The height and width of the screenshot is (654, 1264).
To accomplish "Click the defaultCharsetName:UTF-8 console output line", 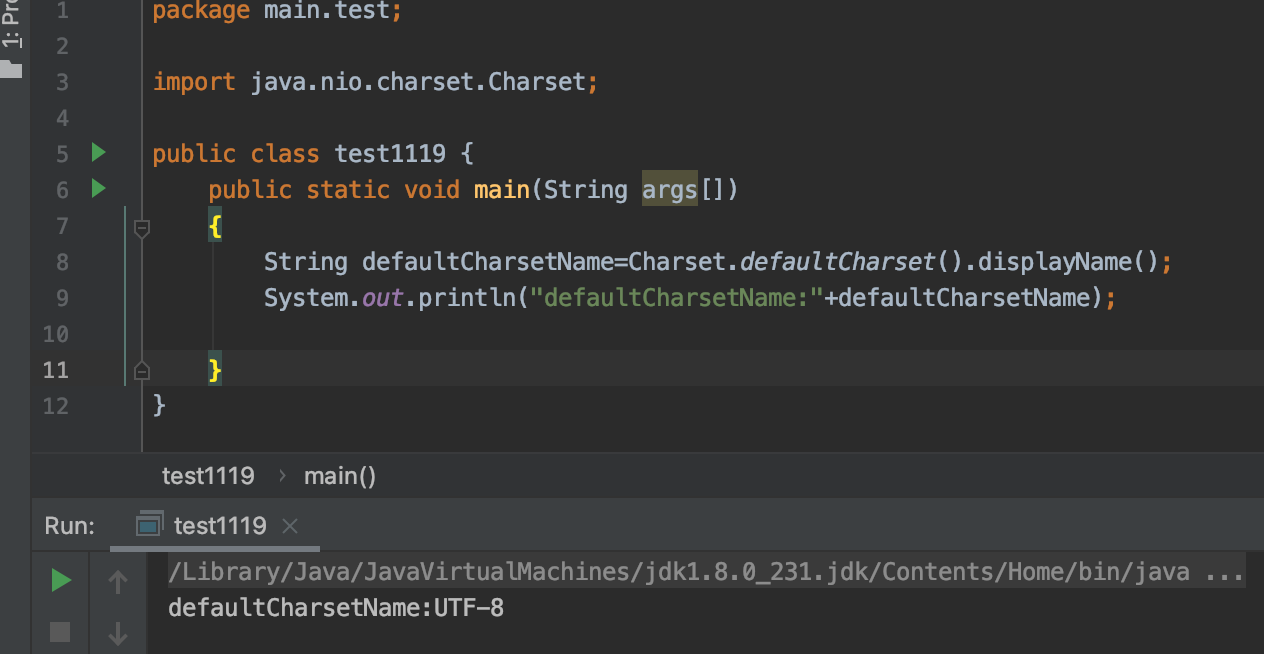I will (x=335, y=607).
